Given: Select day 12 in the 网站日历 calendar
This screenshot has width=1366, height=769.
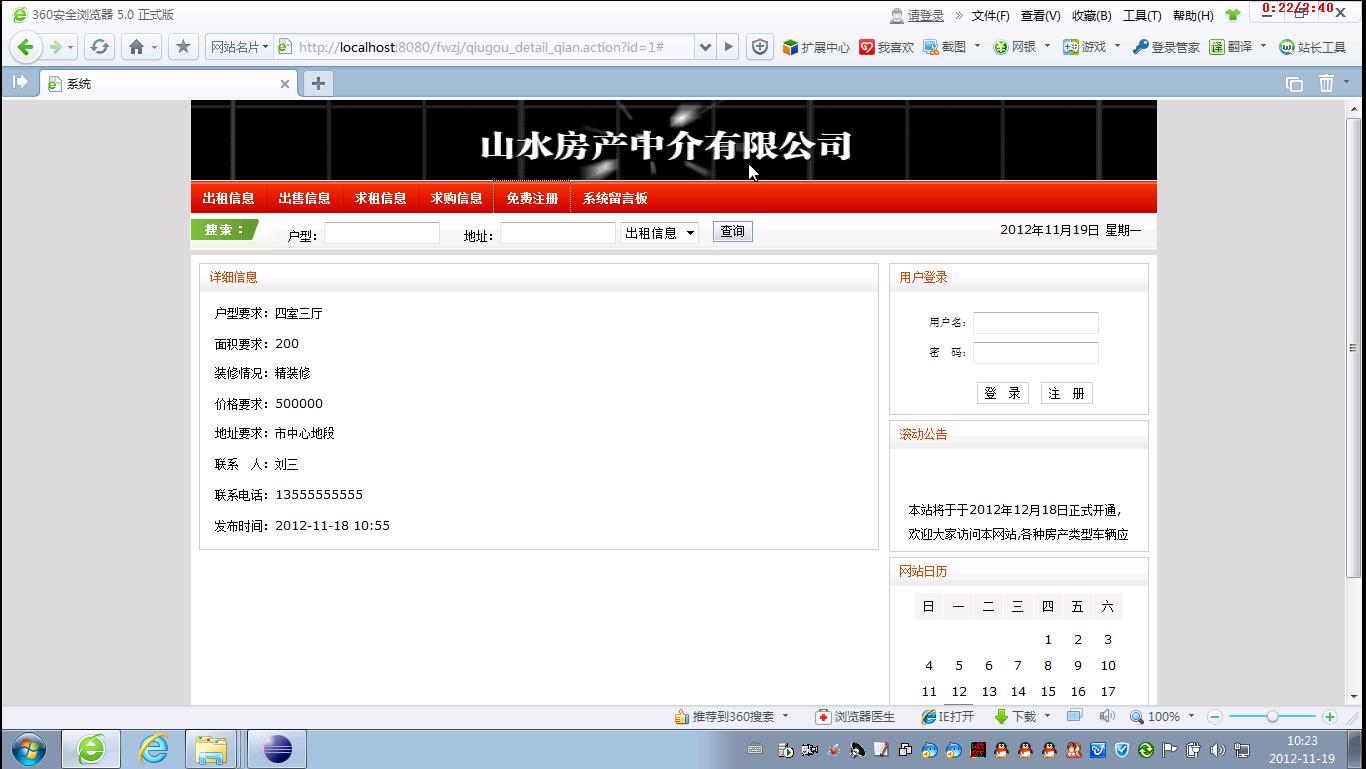Looking at the screenshot, I should 959,691.
